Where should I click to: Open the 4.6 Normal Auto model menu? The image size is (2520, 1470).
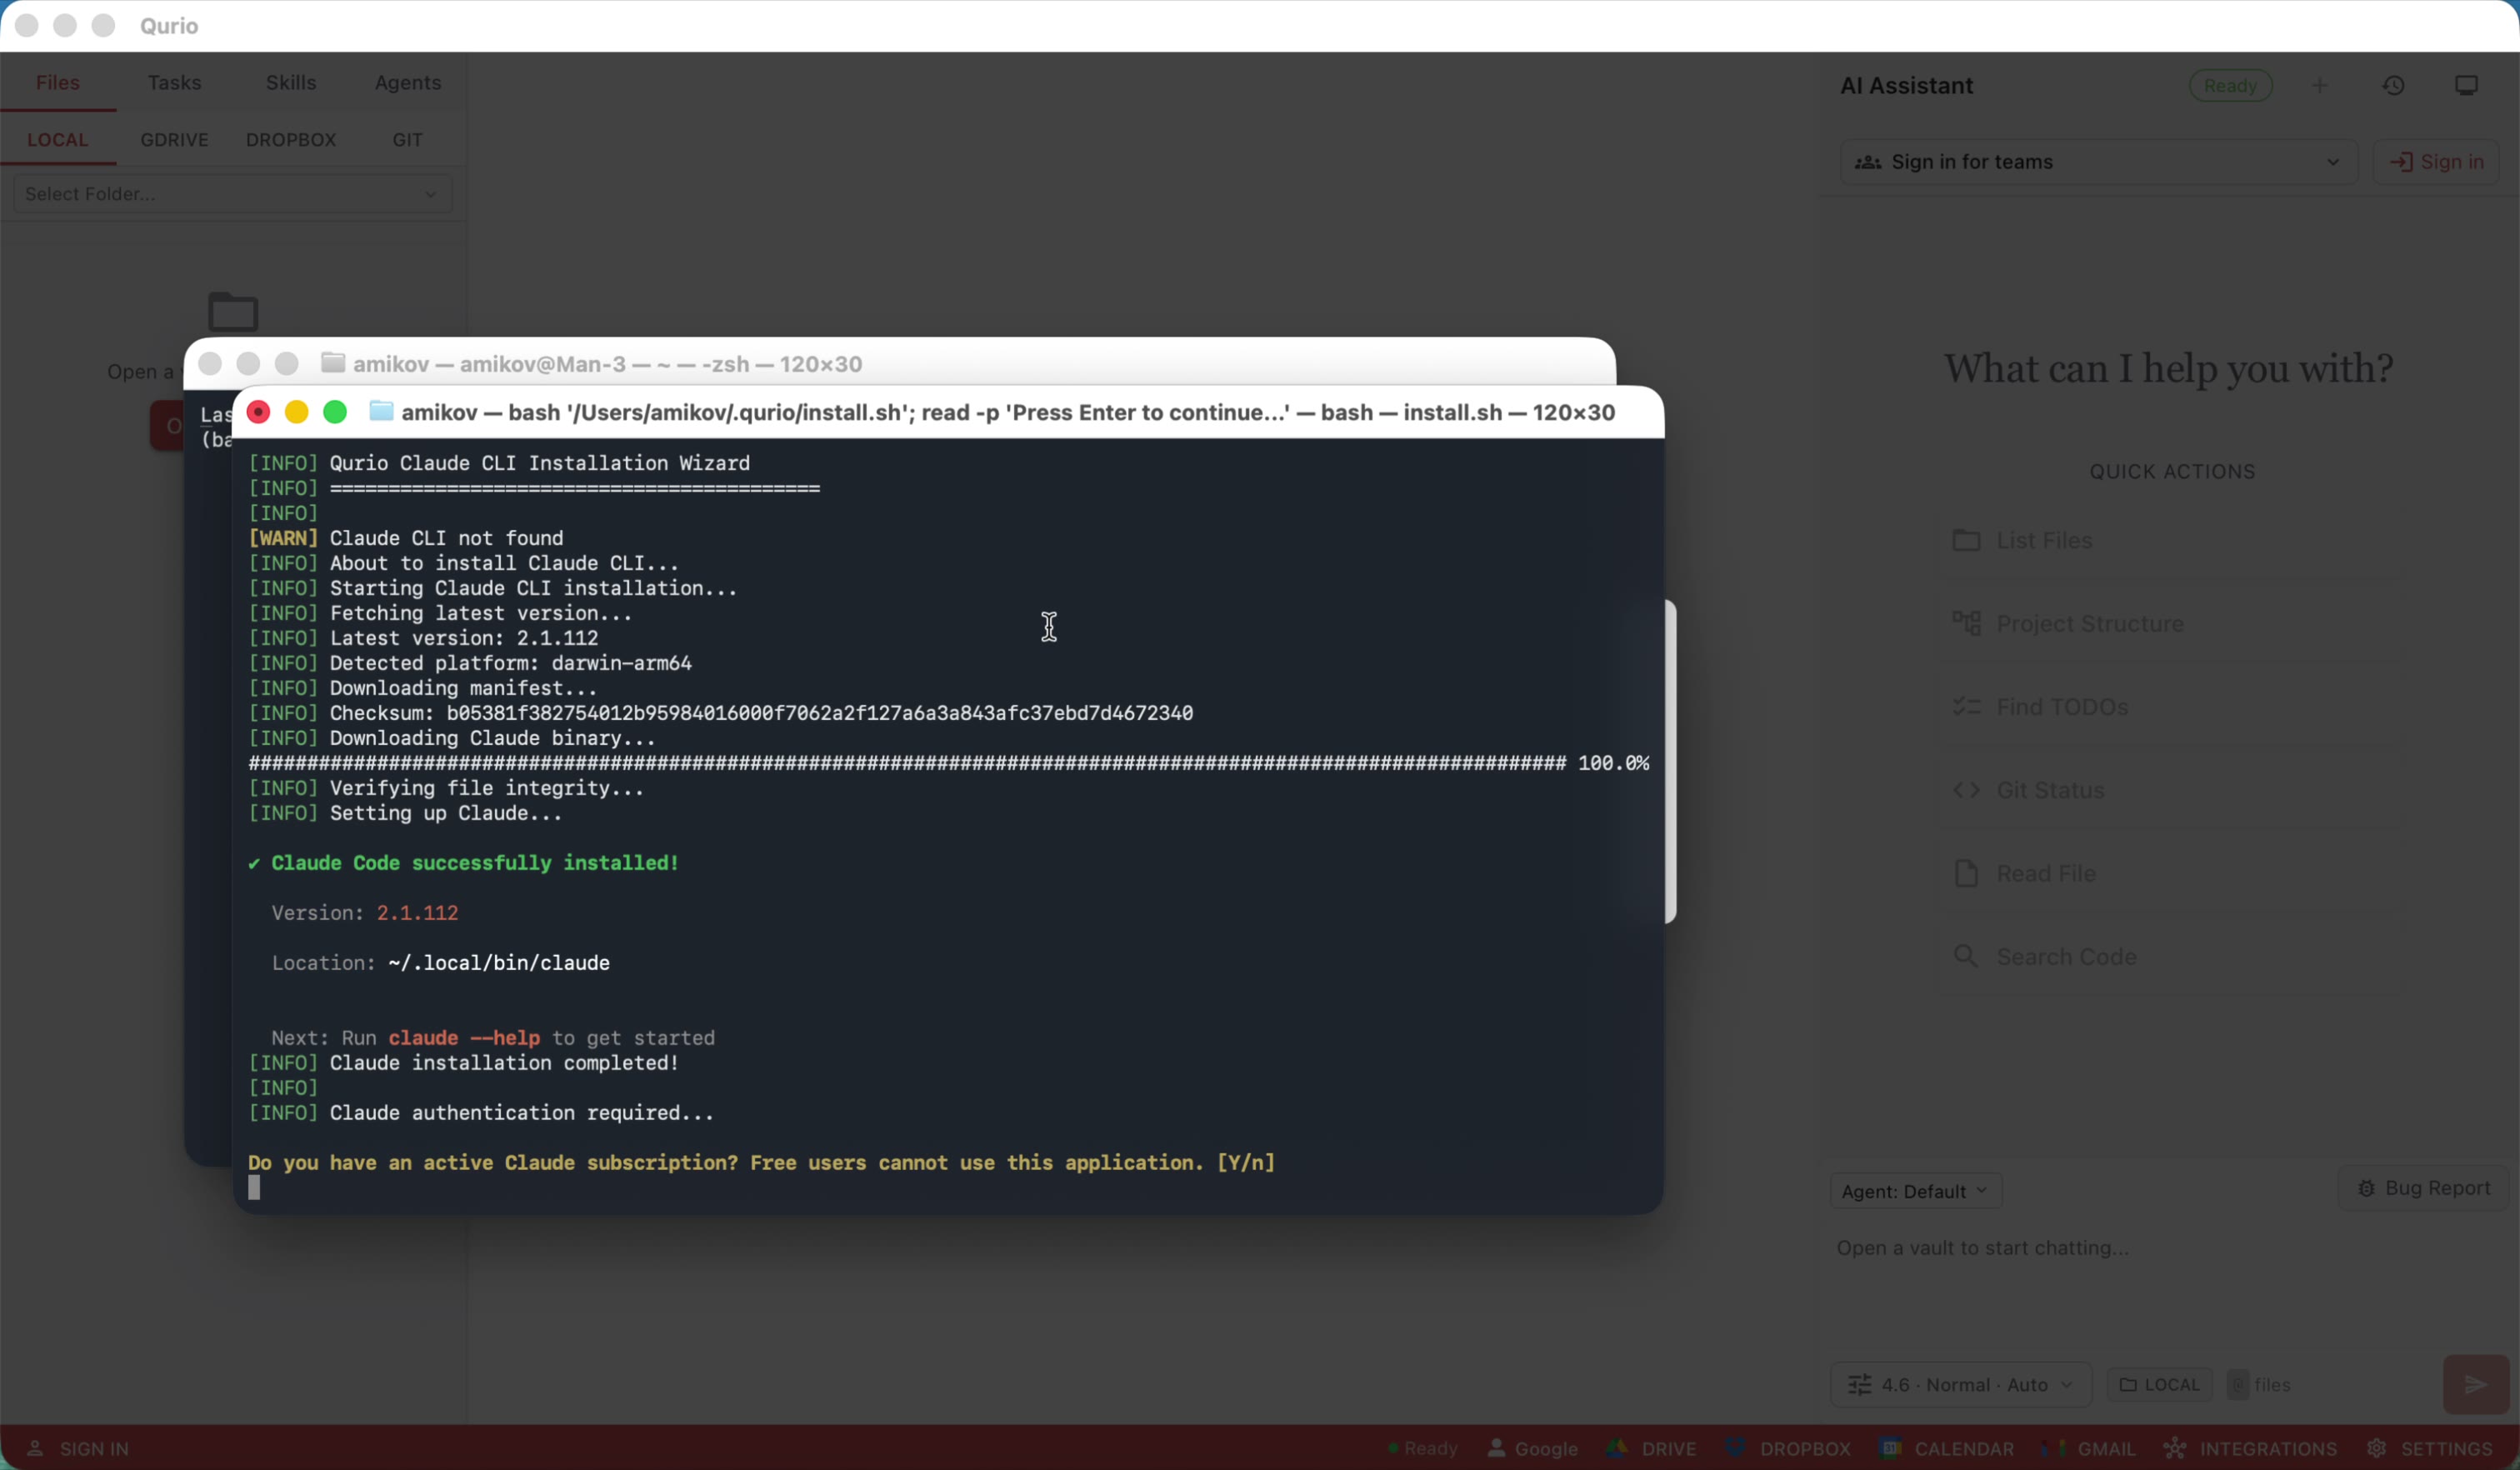tap(1960, 1384)
